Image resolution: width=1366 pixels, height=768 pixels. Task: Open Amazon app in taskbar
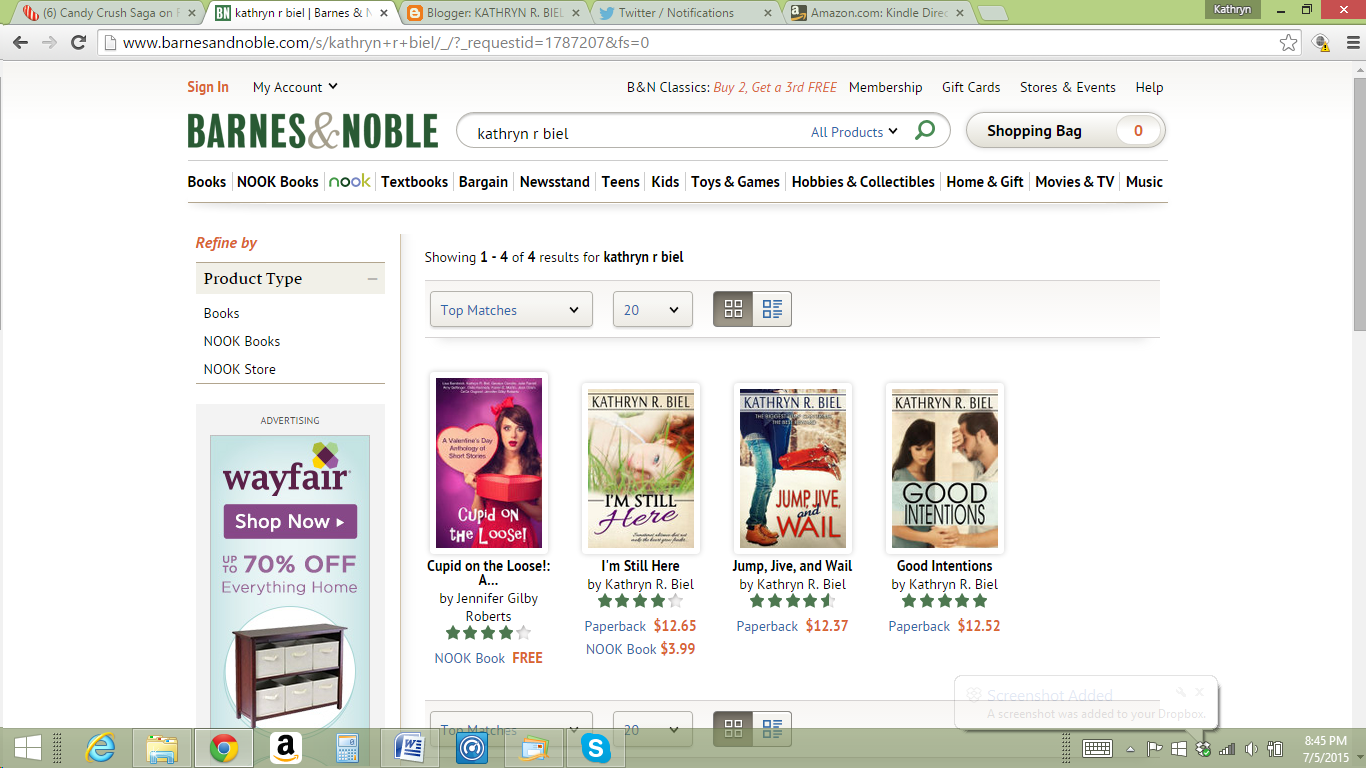point(285,748)
